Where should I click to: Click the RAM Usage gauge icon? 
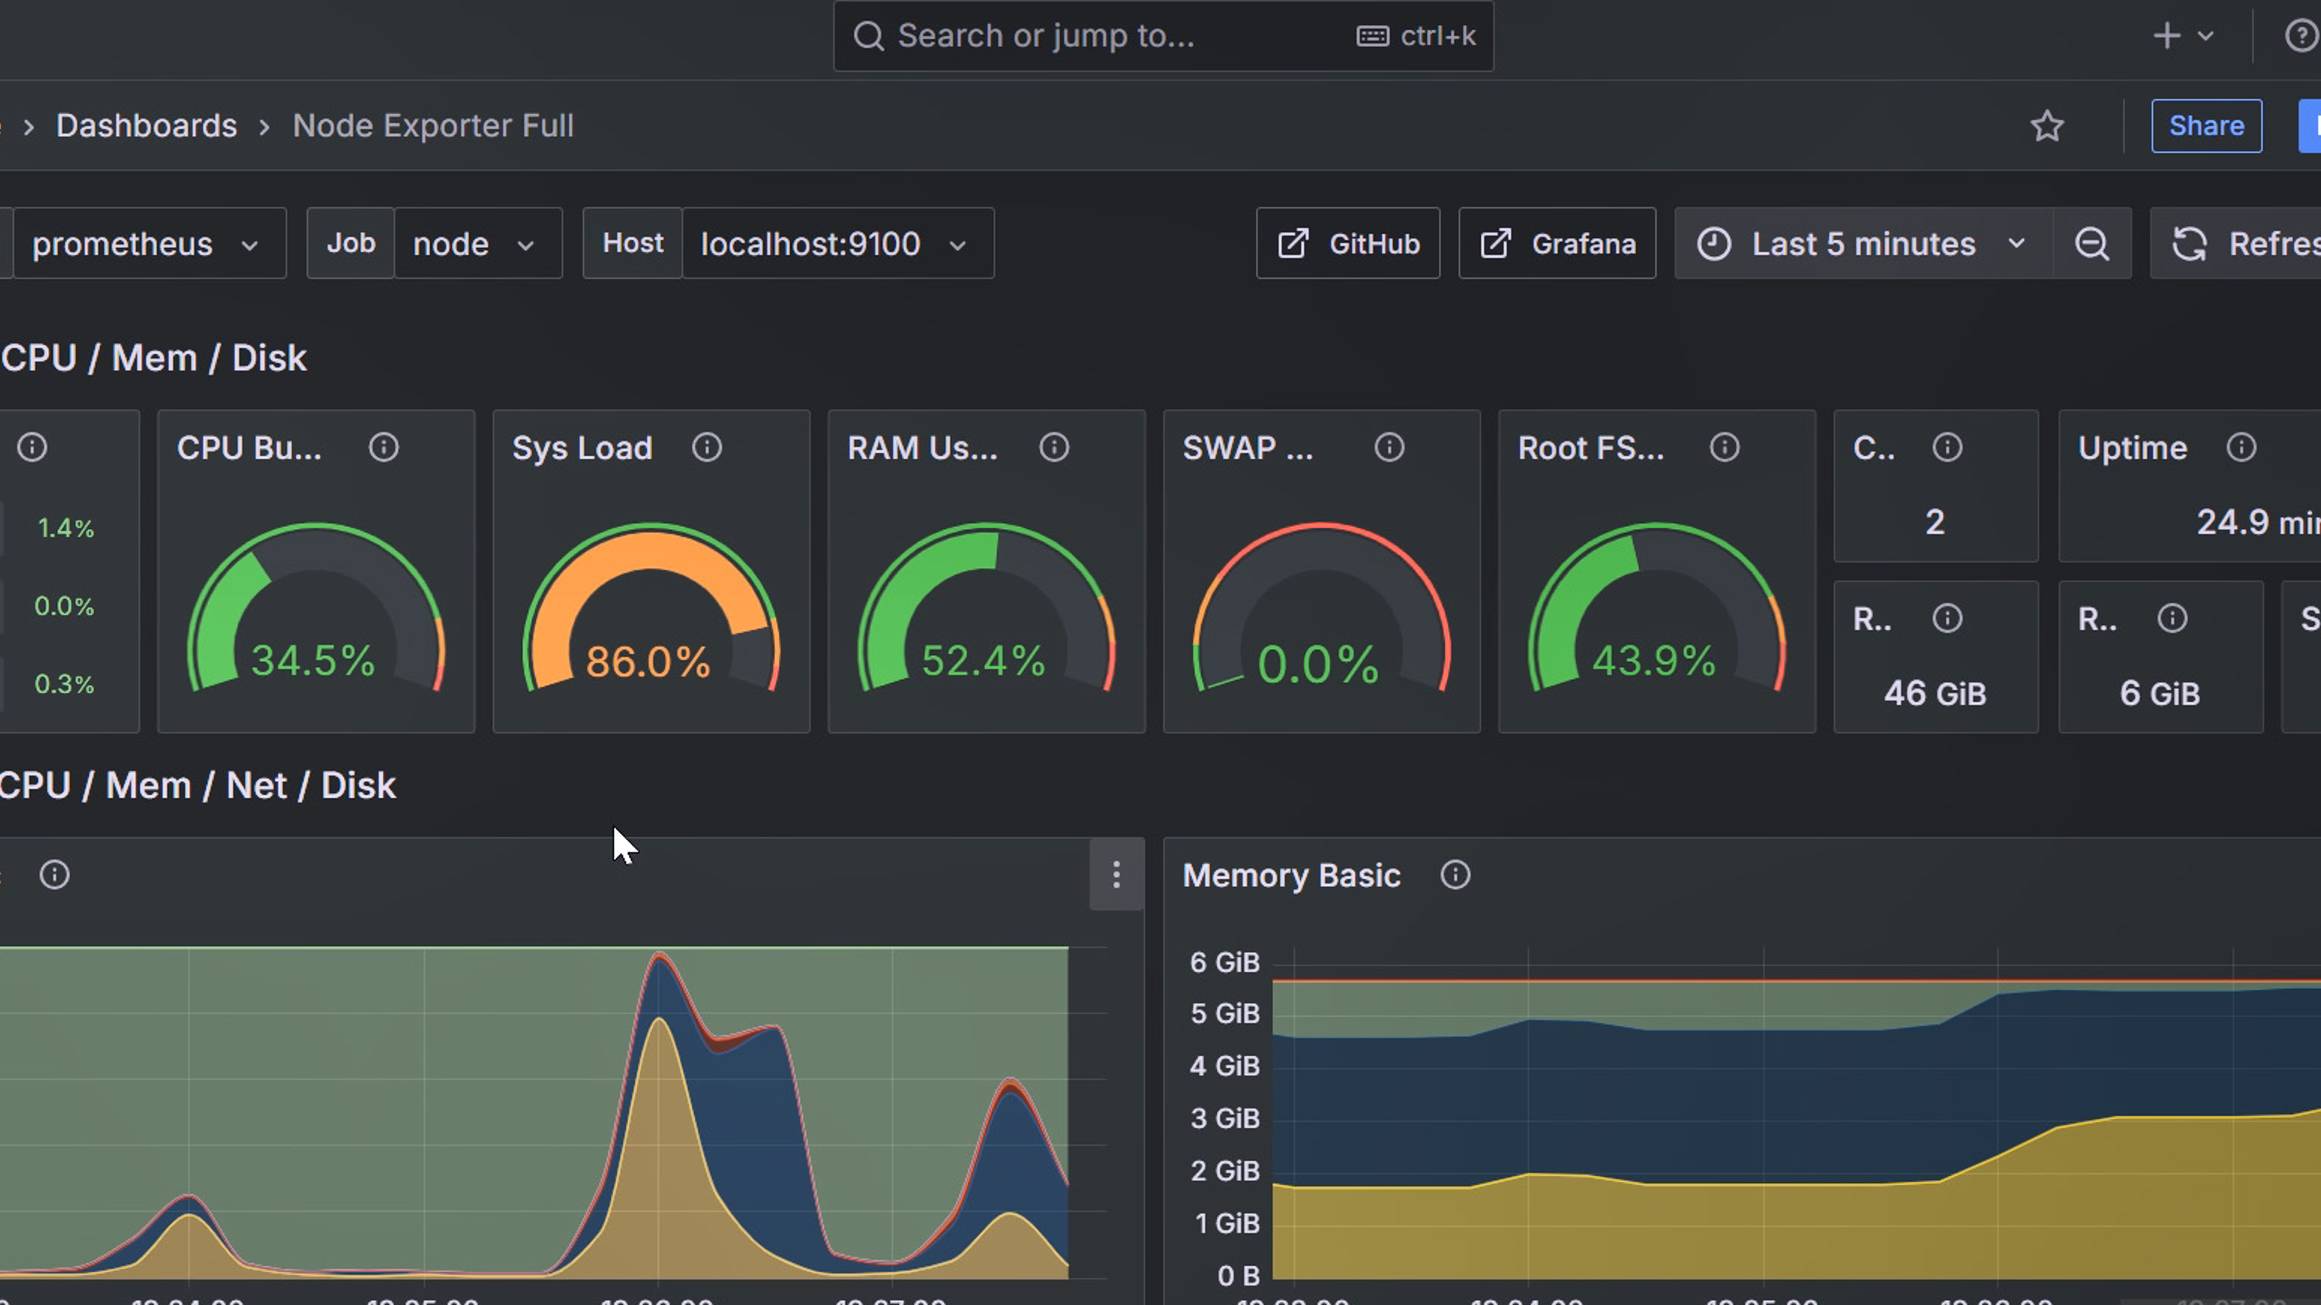[1052, 448]
